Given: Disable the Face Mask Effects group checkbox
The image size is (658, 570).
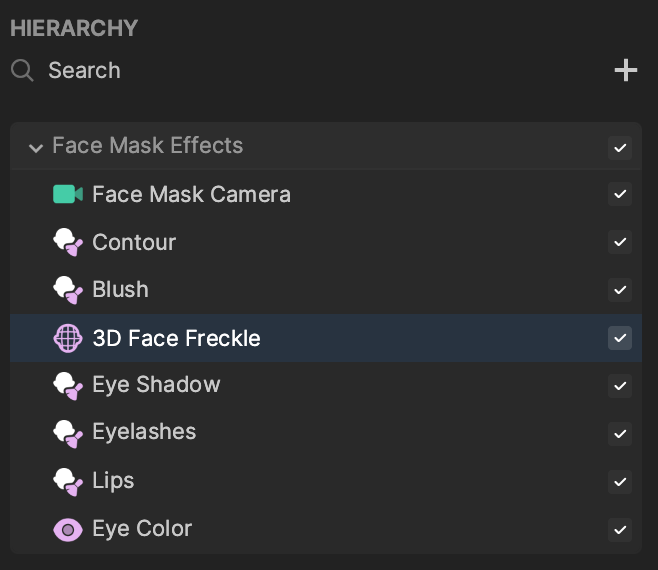Looking at the screenshot, I should tap(620, 148).
